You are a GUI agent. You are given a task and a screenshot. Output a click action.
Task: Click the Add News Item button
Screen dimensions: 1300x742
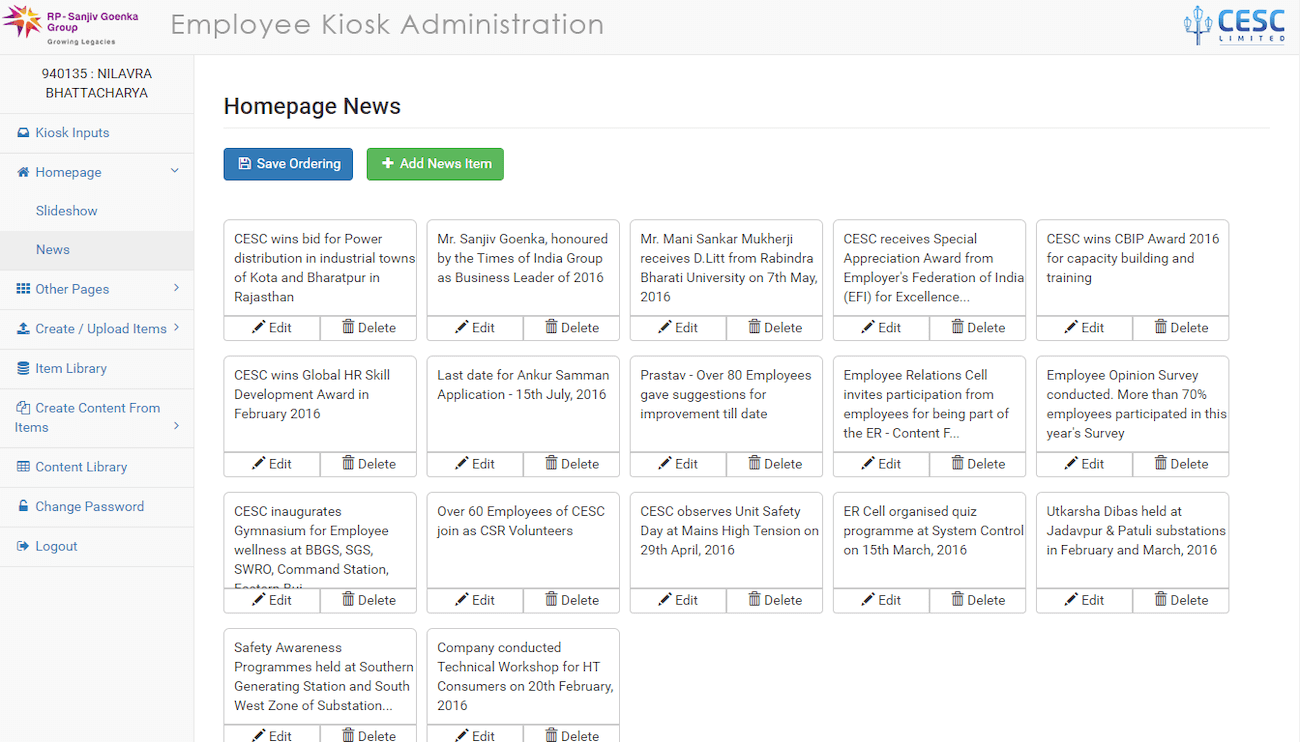(435, 164)
